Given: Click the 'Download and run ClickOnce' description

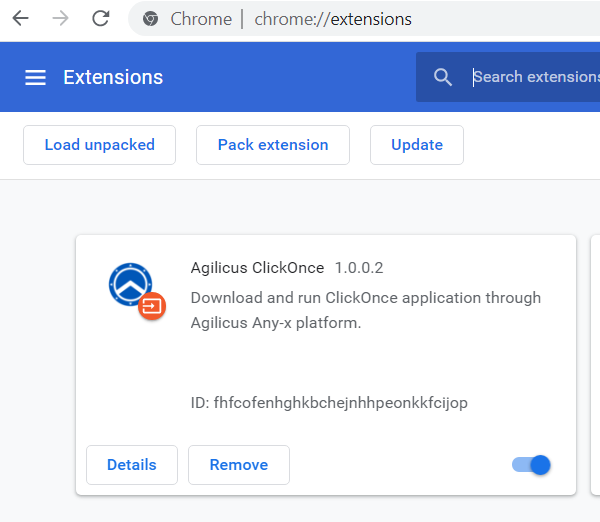Looking at the screenshot, I should click(x=366, y=310).
